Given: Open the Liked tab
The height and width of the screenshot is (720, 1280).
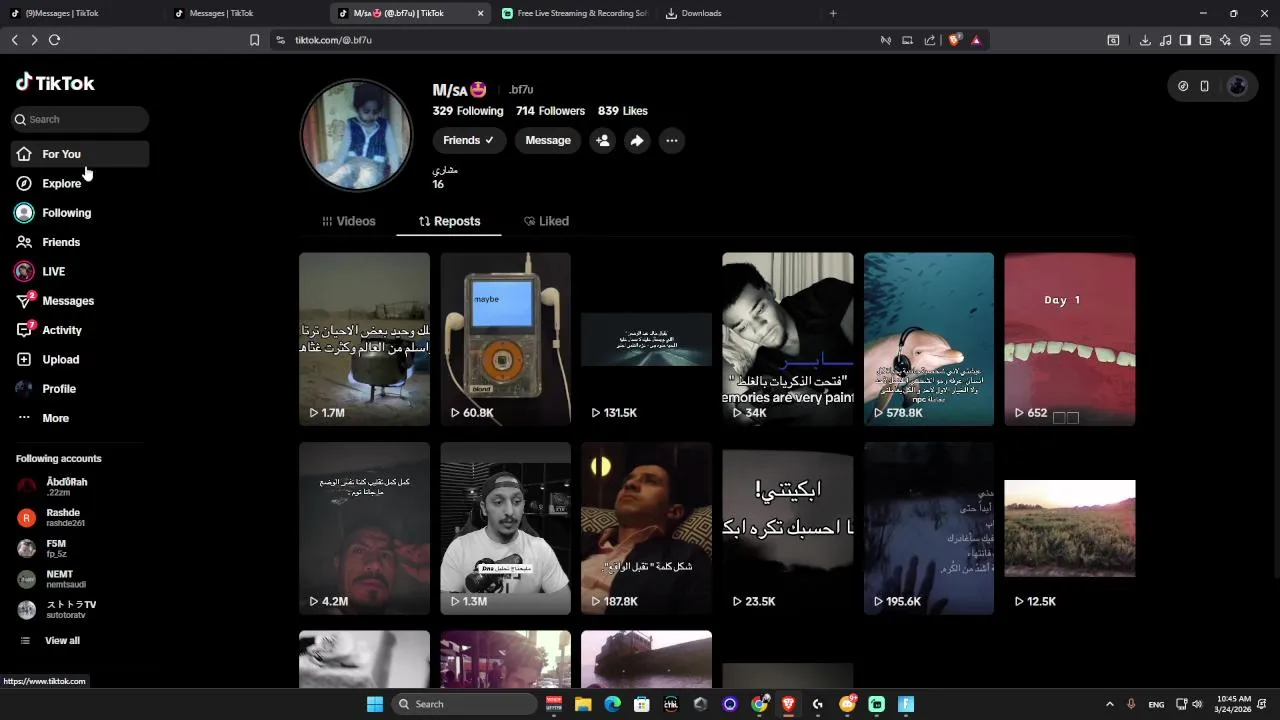Looking at the screenshot, I should (546, 221).
